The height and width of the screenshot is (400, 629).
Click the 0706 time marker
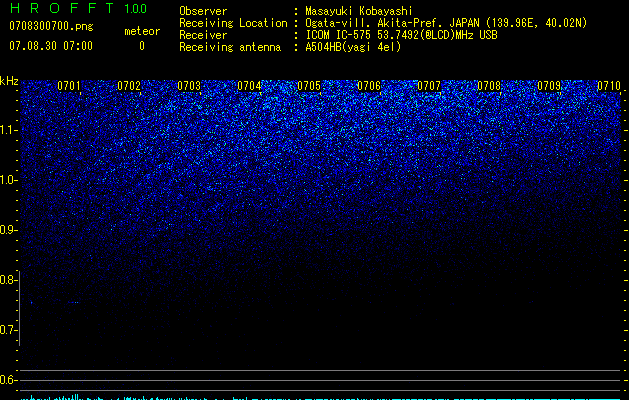click(x=369, y=86)
